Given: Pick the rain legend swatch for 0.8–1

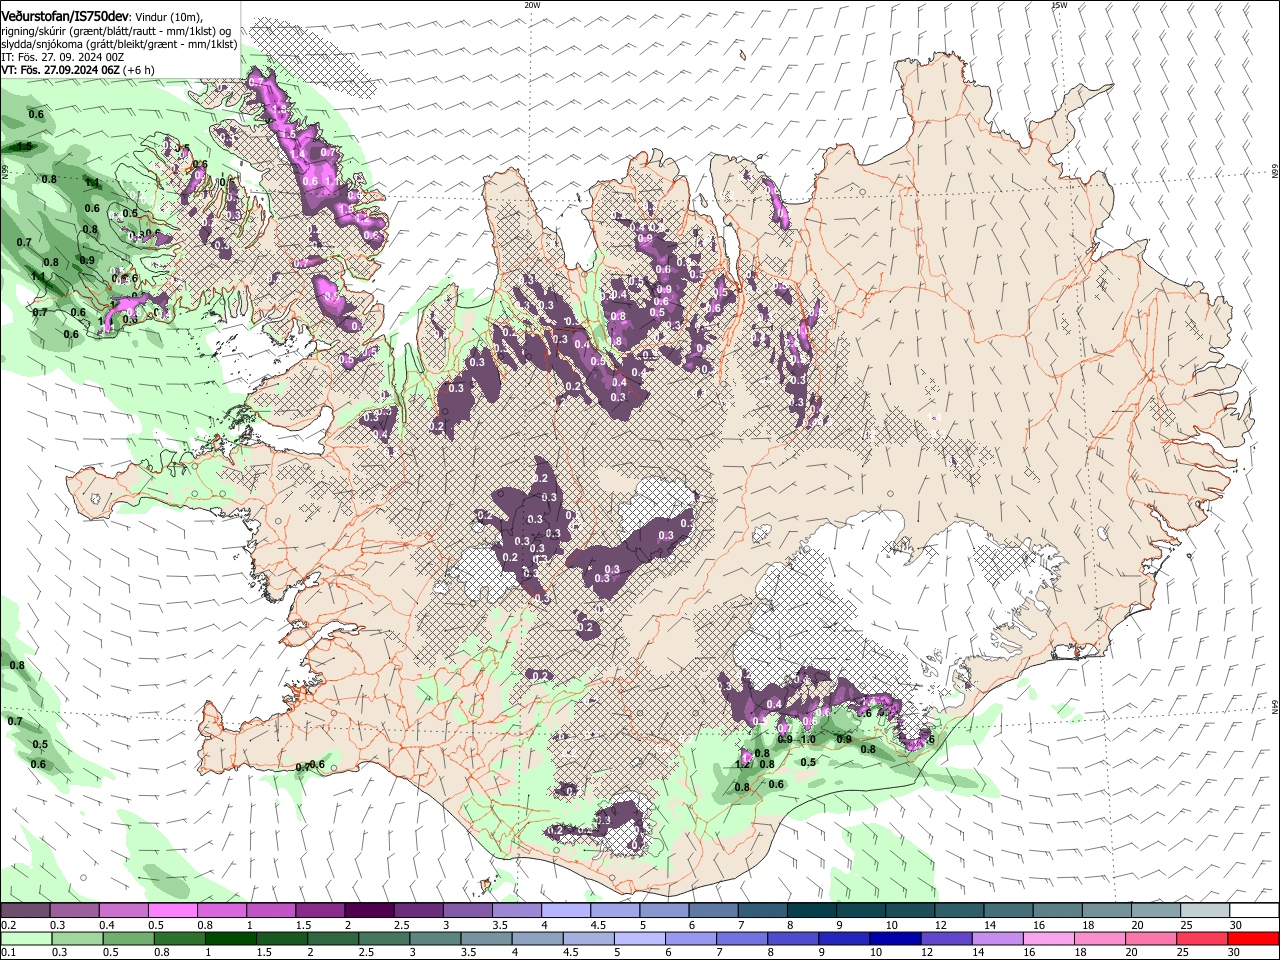Looking at the screenshot, I should (x=179, y=939).
